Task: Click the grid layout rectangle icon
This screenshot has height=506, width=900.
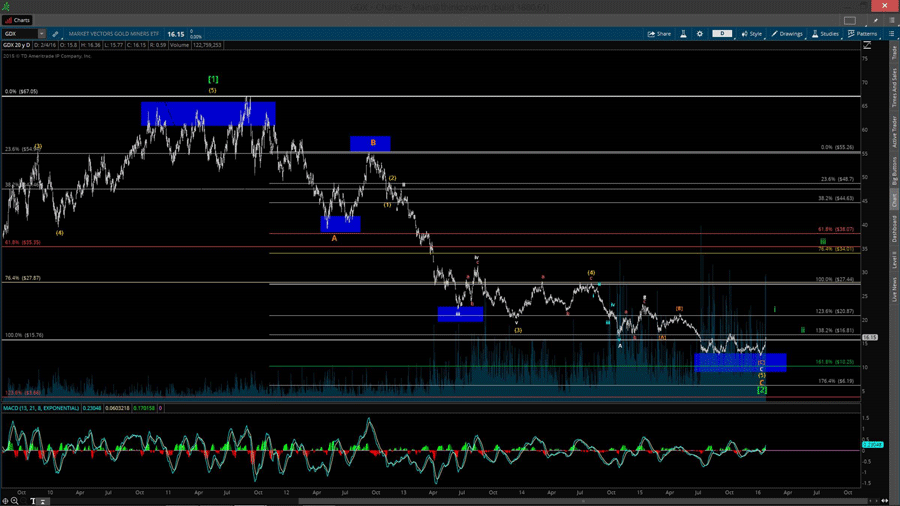Action: point(849,20)
